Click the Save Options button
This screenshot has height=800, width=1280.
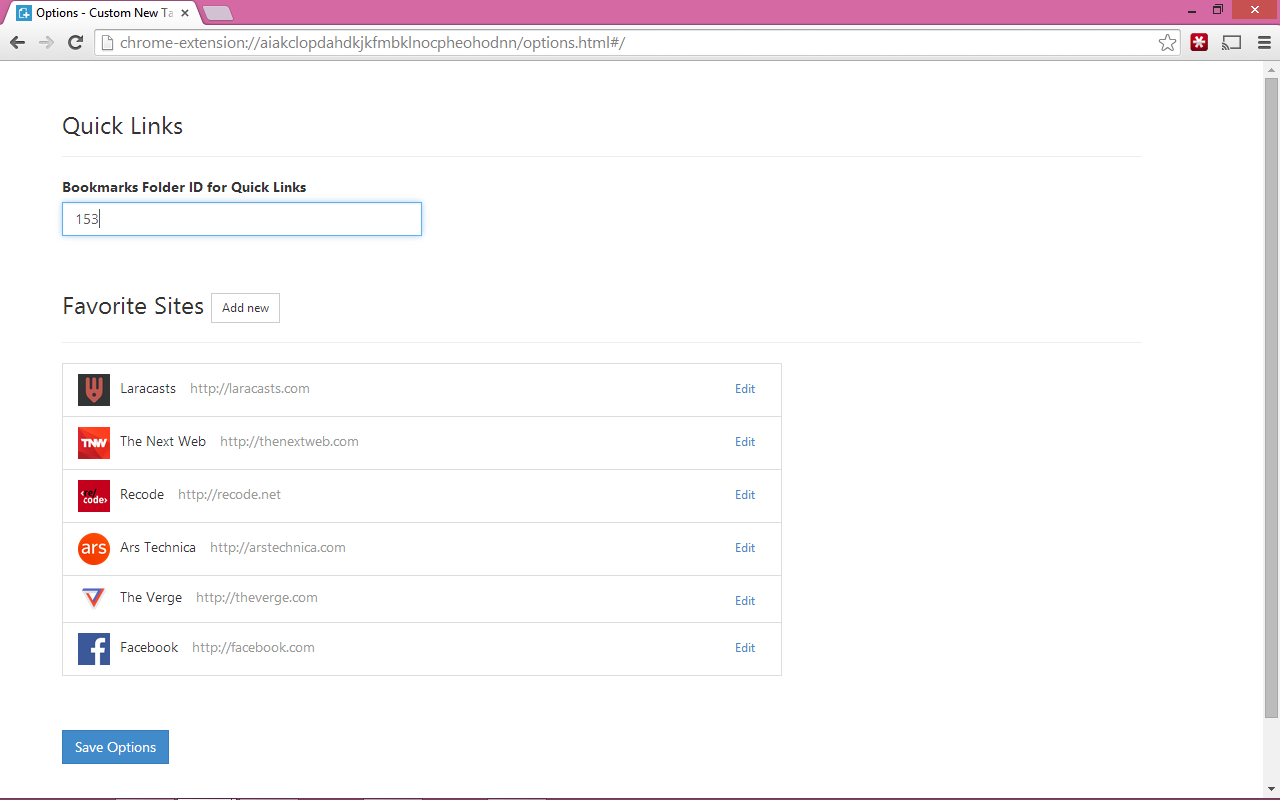(x=115, y=747)
